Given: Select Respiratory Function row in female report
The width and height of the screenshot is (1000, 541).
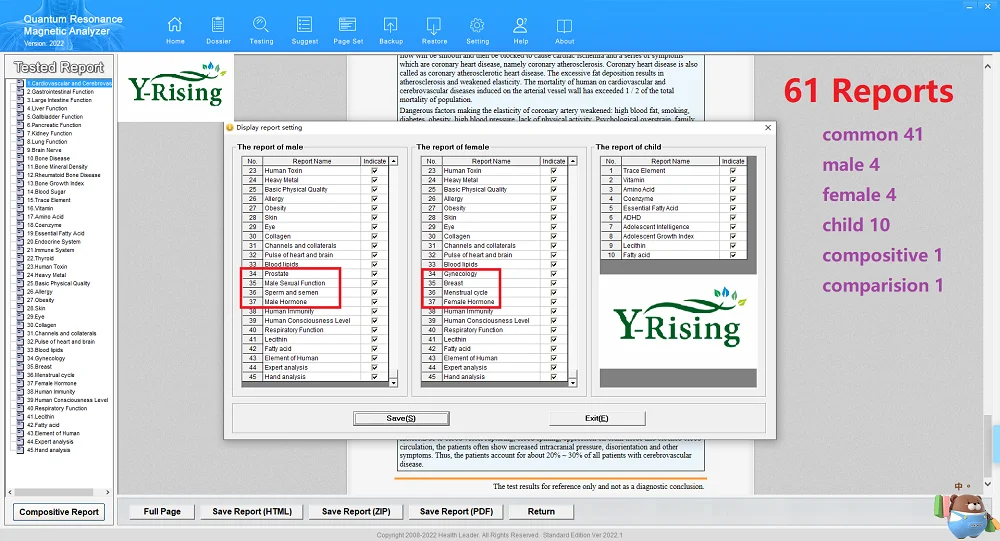Looking at the screenshot, I should (494, 330).
